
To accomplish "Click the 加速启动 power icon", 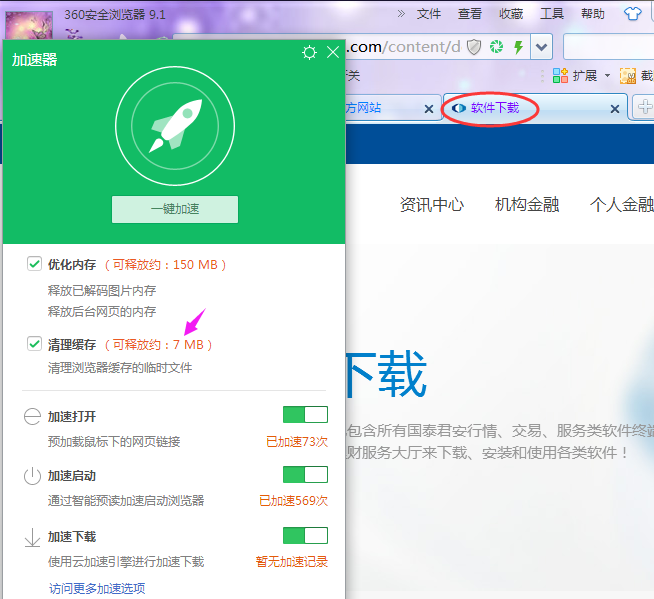I will click(32, 476).
